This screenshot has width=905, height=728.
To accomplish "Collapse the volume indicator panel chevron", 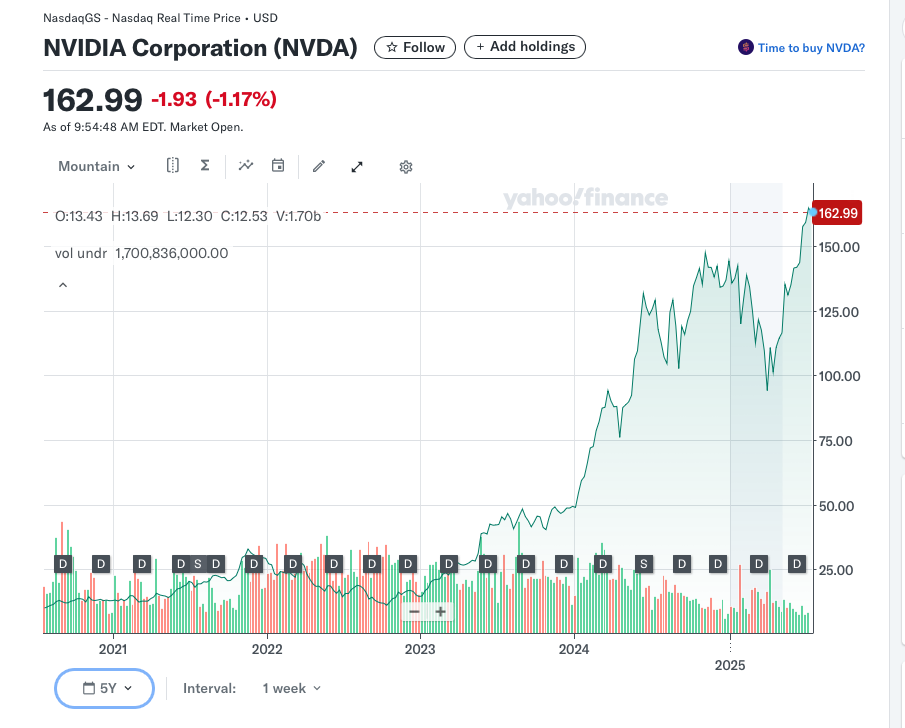I will [x=63, y=285].
